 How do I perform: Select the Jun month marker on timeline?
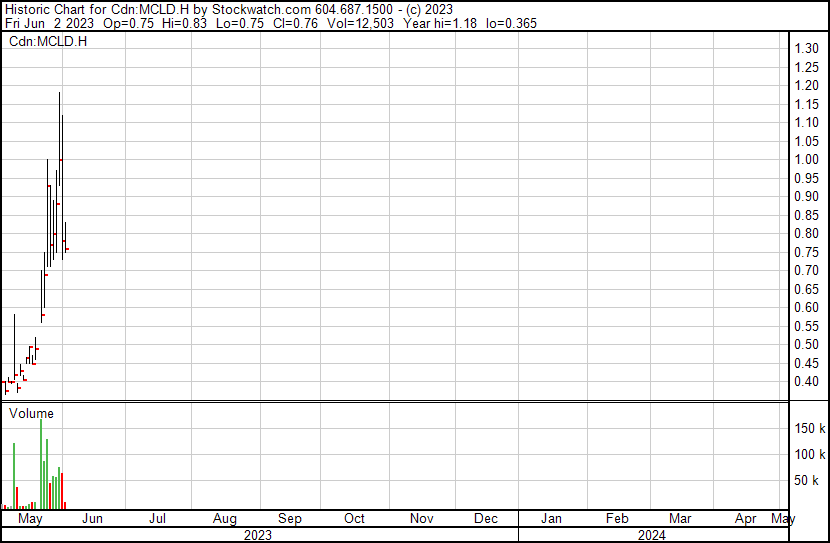(x=91, y=519)
